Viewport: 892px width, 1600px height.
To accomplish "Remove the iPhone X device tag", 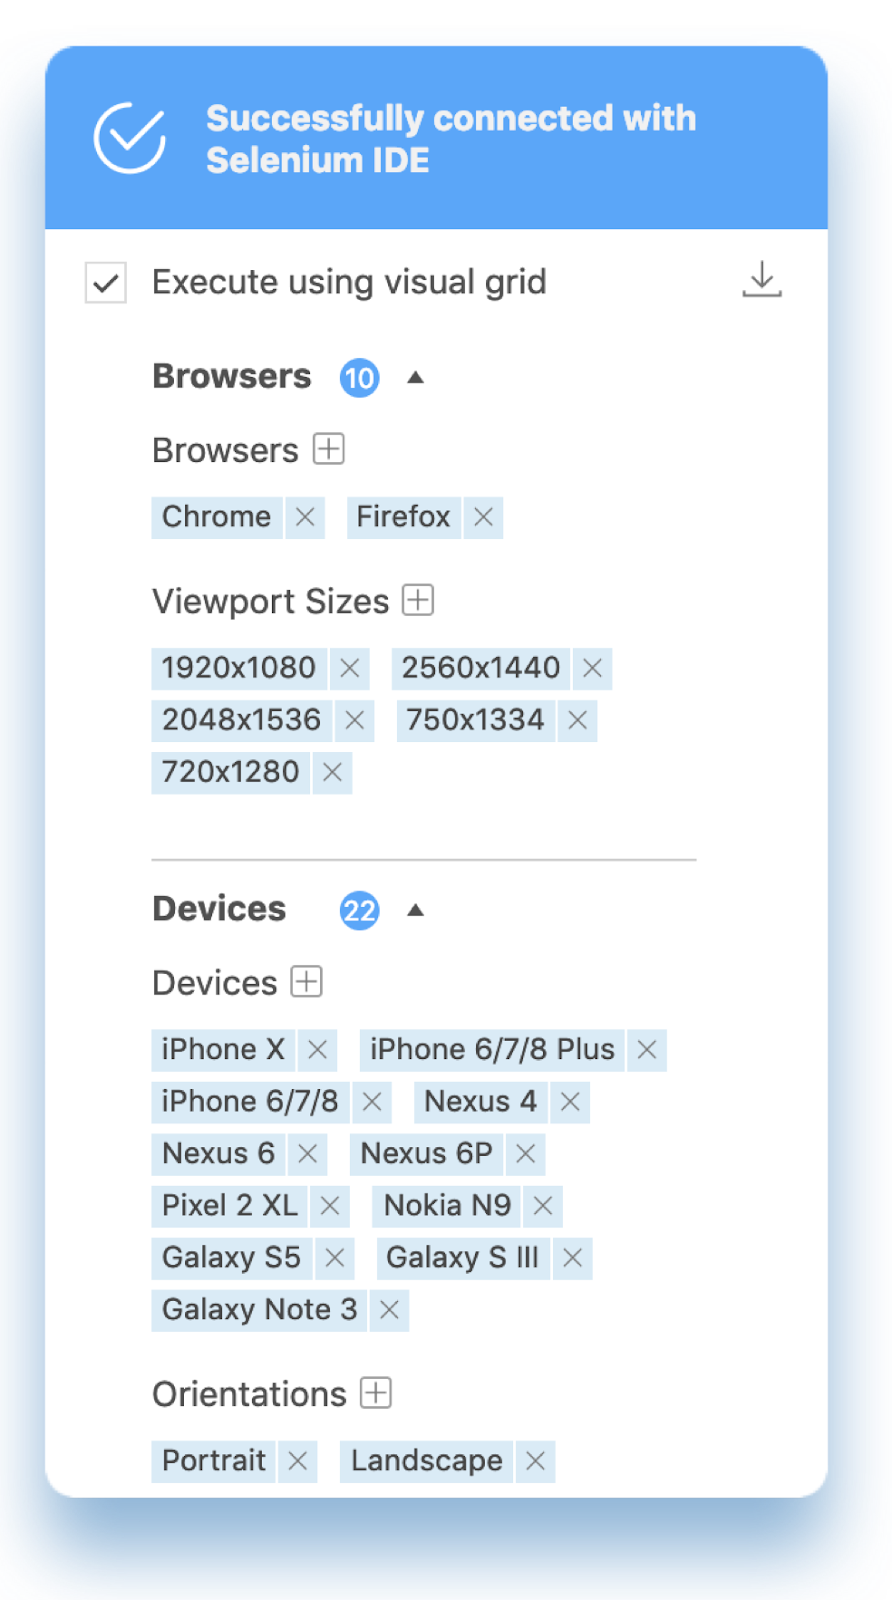I will click(x=317, y=1050).
